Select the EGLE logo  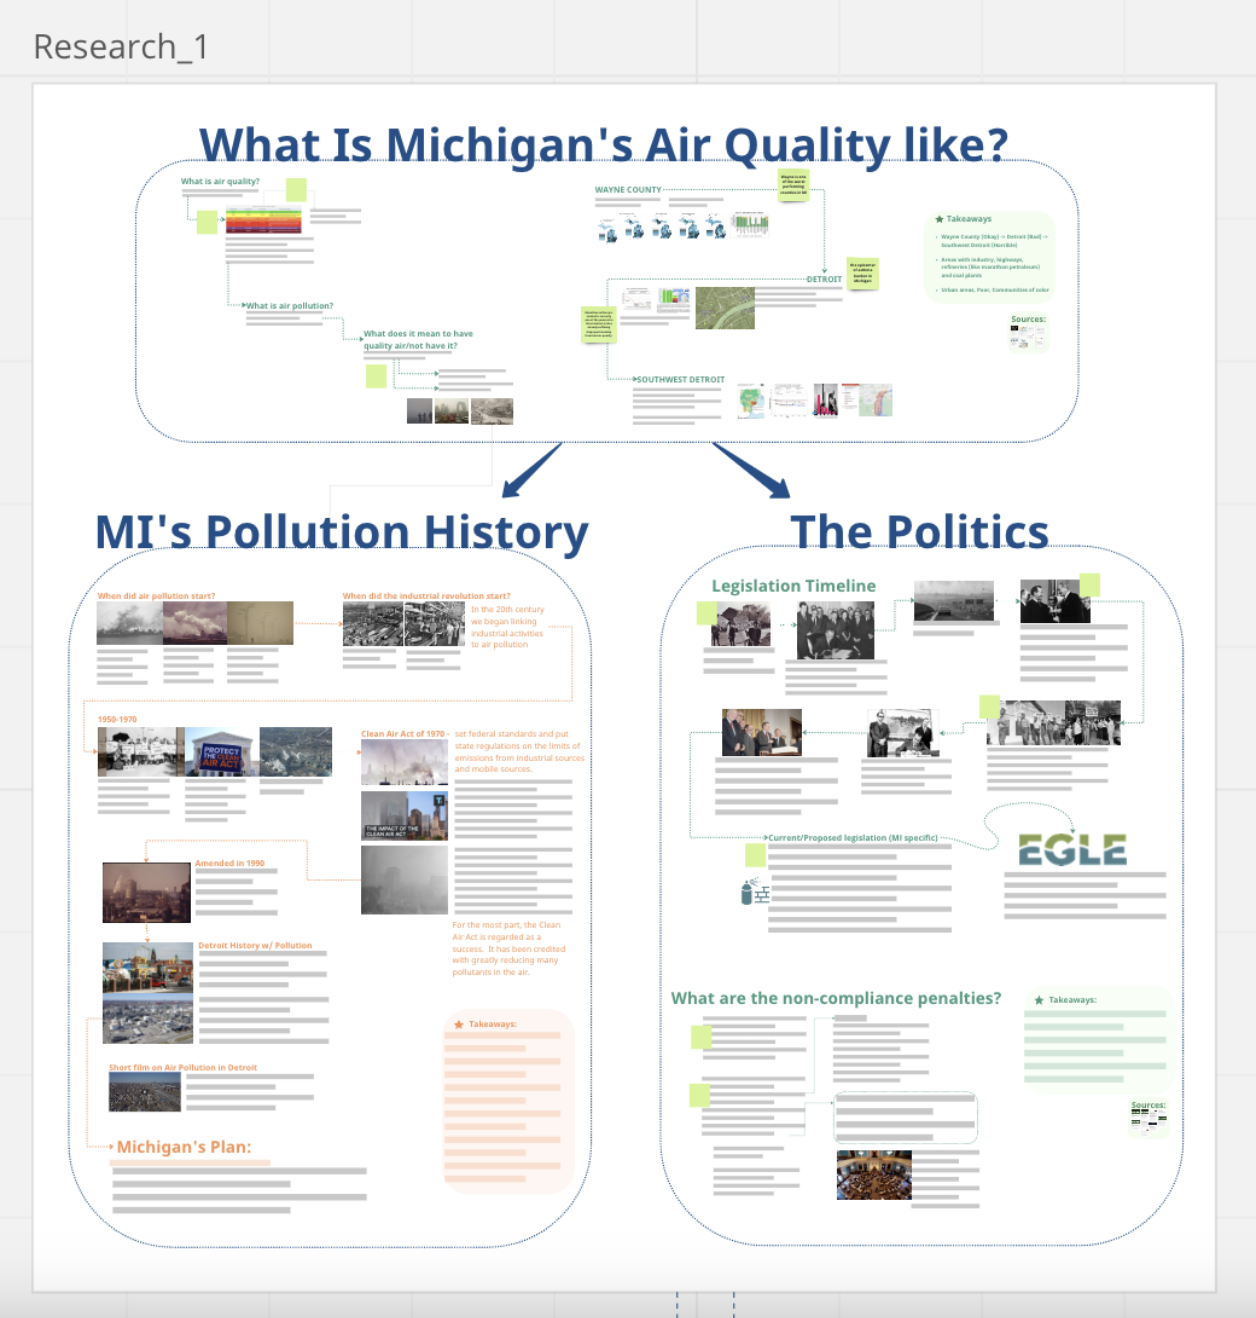1072,850
